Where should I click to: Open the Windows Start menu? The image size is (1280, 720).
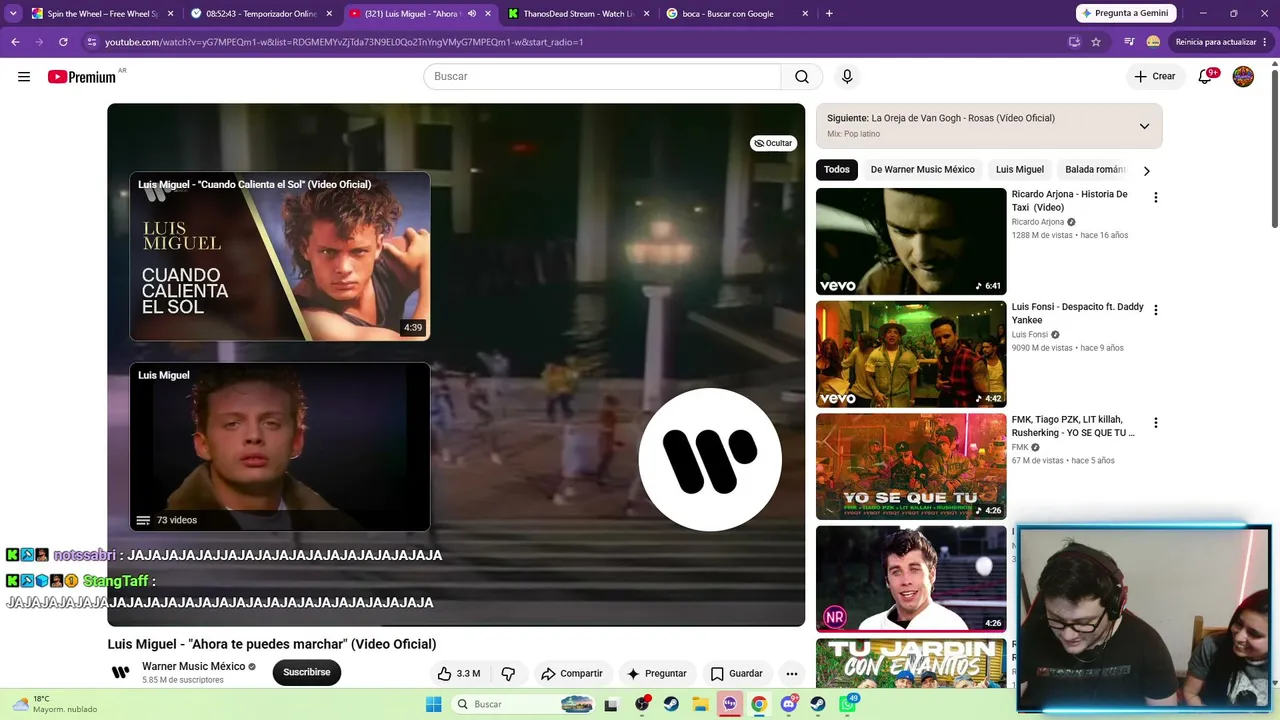433,704
